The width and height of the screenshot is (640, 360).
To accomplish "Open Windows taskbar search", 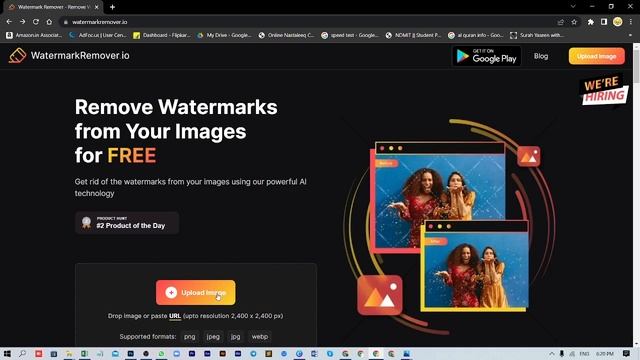I will point(22,353).
